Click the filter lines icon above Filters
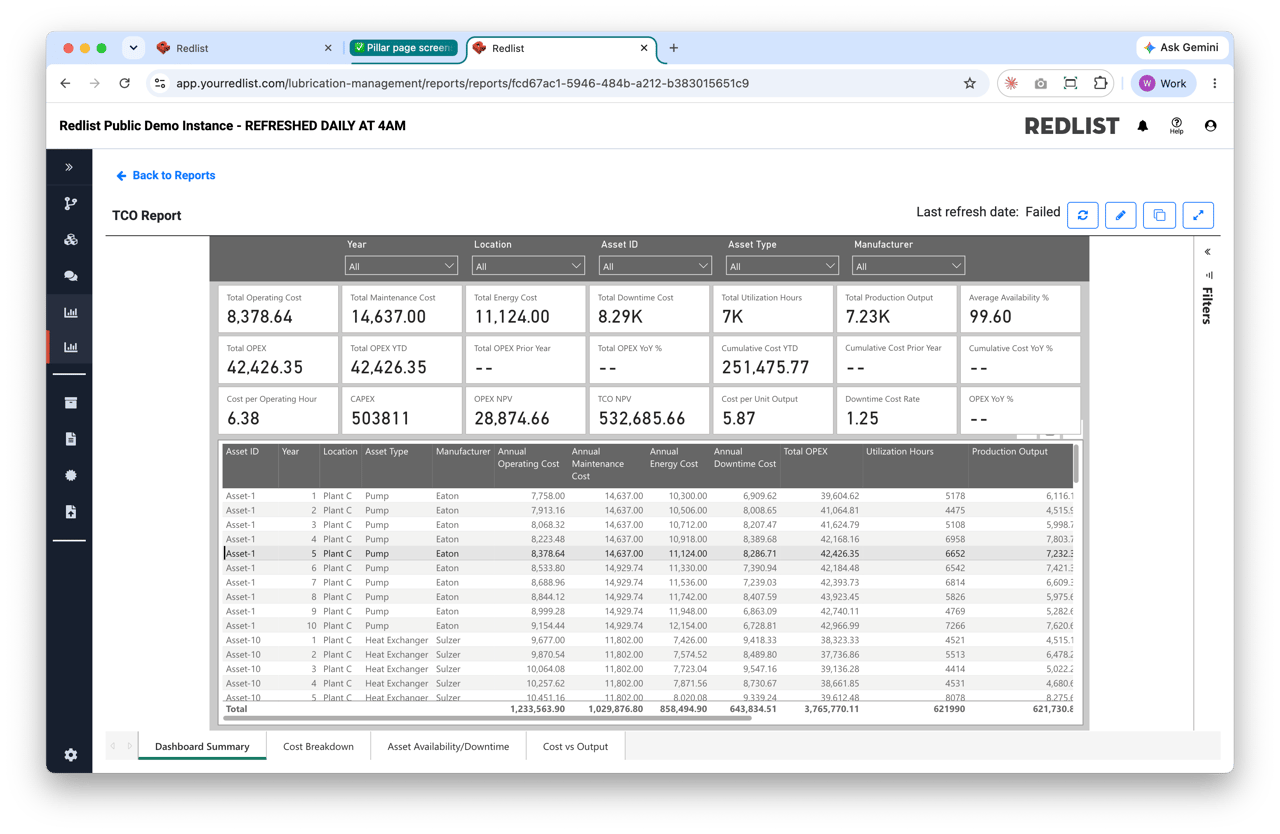The height and width of the screenshot is (834, 1280). tap(1208, 275)
